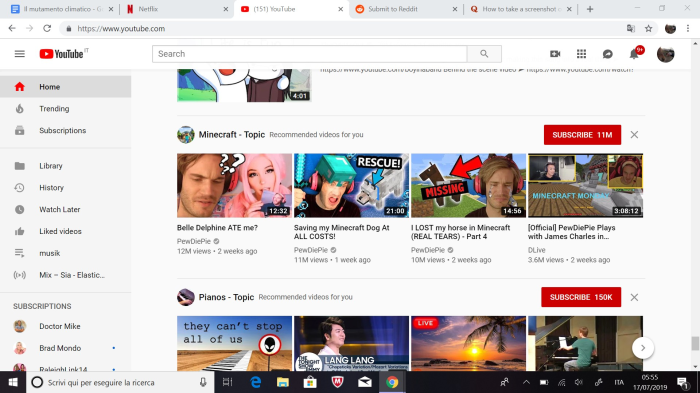Open Mix - Sia - Elastic playlist
Viewport: 700px width, 393px height.
(66, 275)
